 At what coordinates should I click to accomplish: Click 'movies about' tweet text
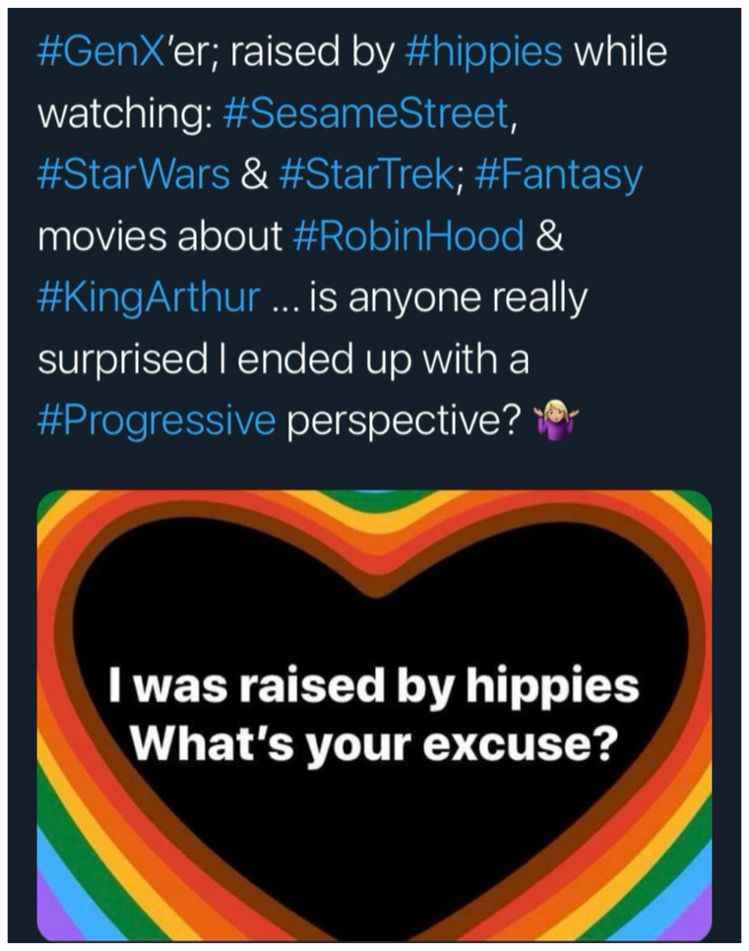pyautogui.click(x=160, y=237)
